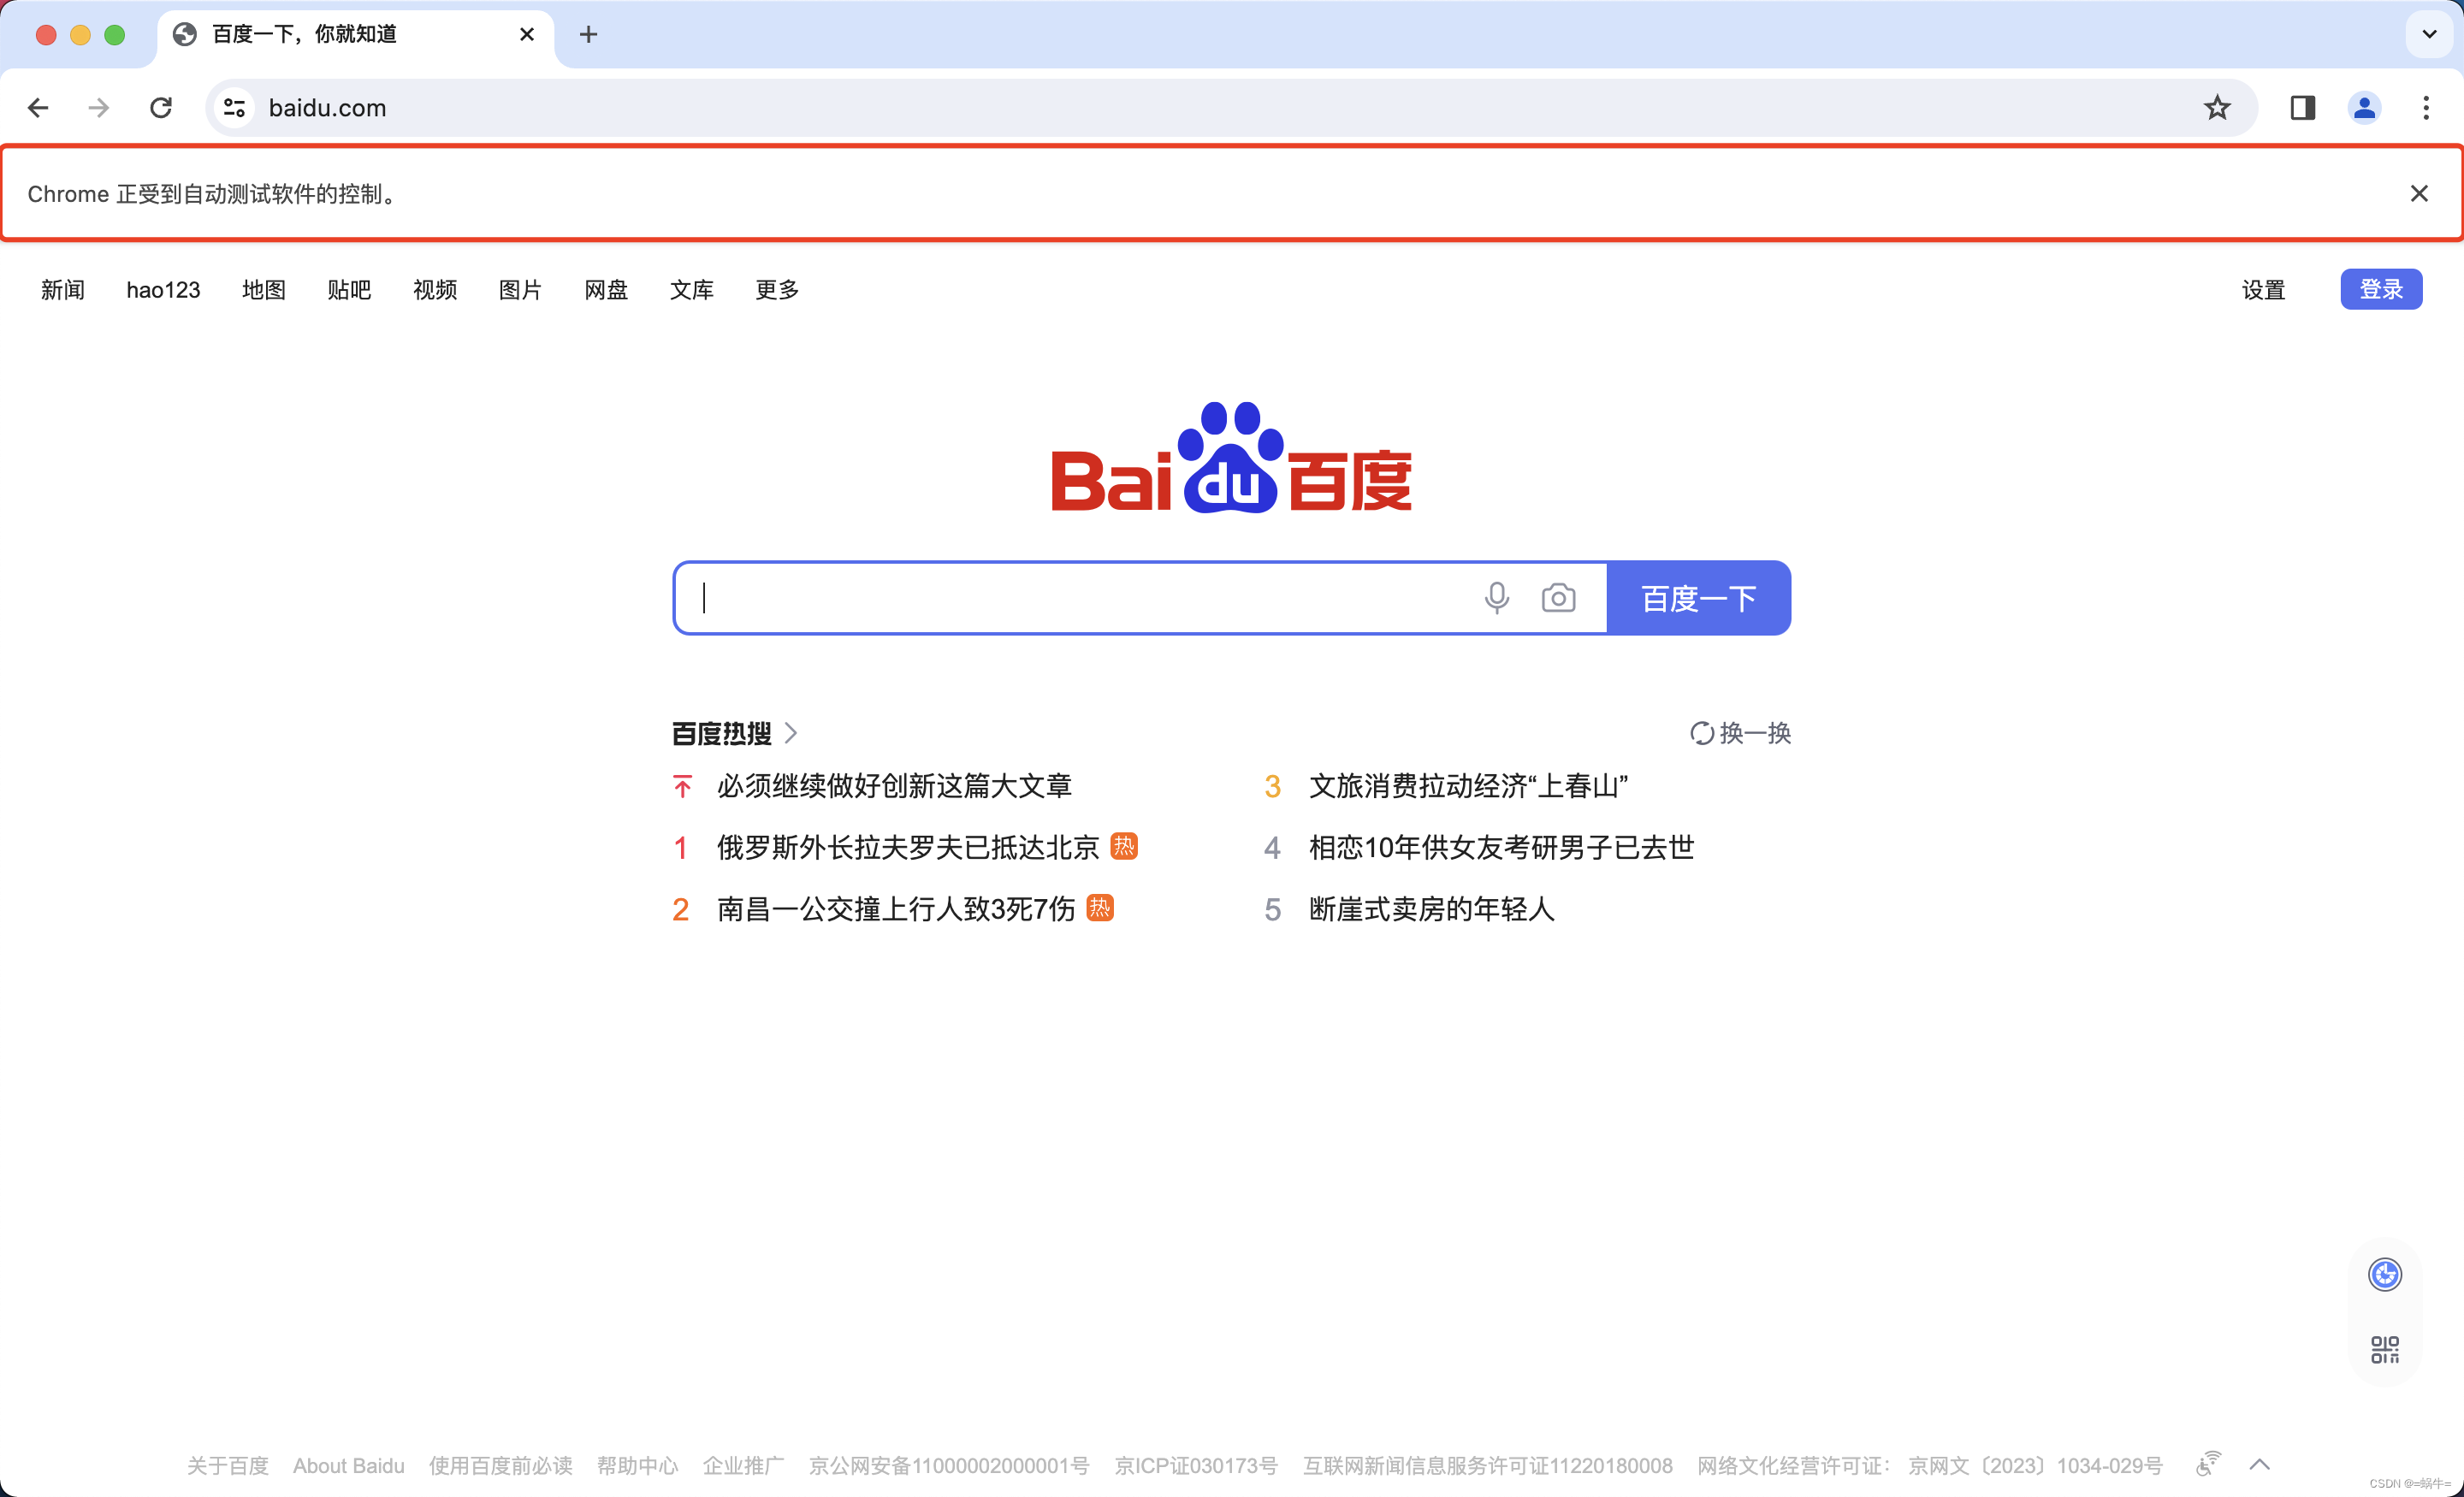Screen dimensions: 2464x1497
Task: Open 京公网安备11000002000001号 footer link
Action: tap(949, 1466)
